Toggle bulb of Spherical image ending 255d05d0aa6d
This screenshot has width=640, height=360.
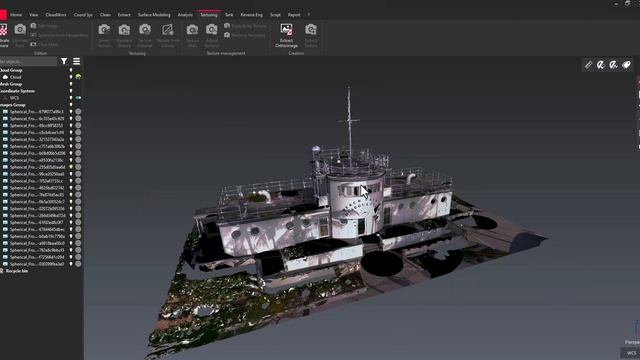pyautogui.click(x=71, y=167)
